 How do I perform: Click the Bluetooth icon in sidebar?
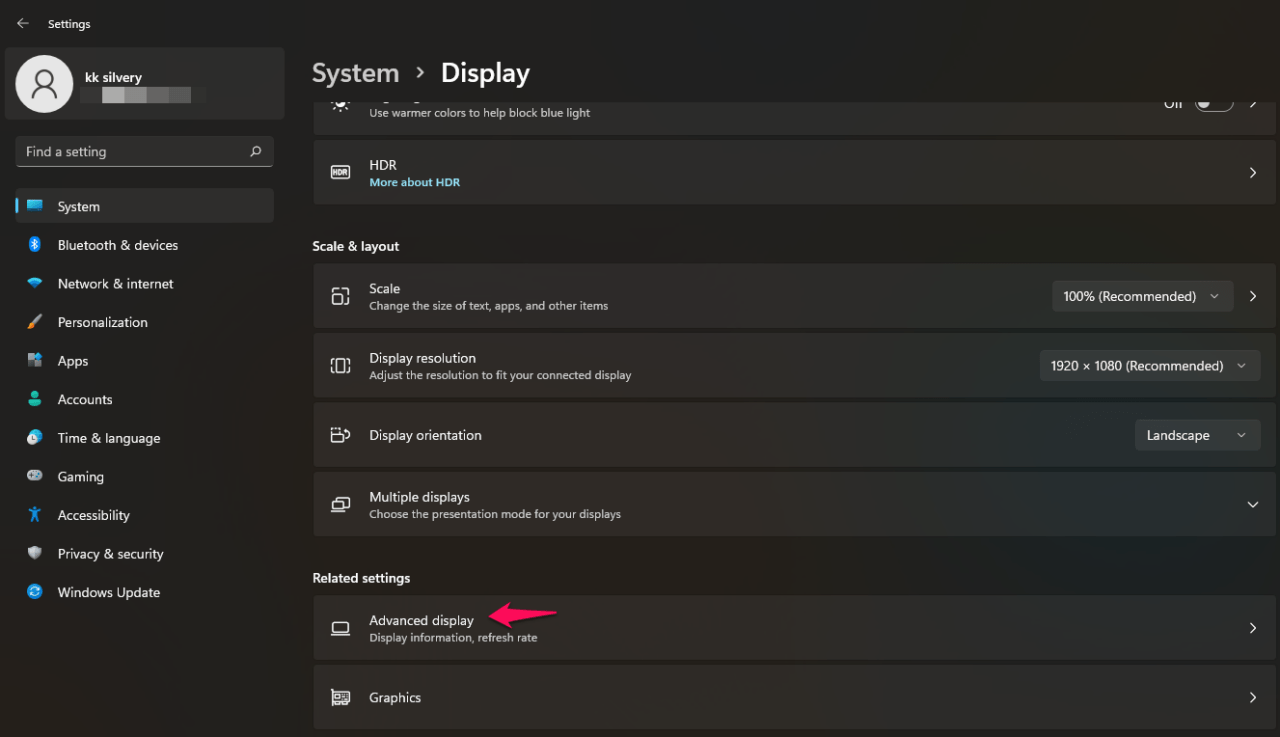coord(35,245)
